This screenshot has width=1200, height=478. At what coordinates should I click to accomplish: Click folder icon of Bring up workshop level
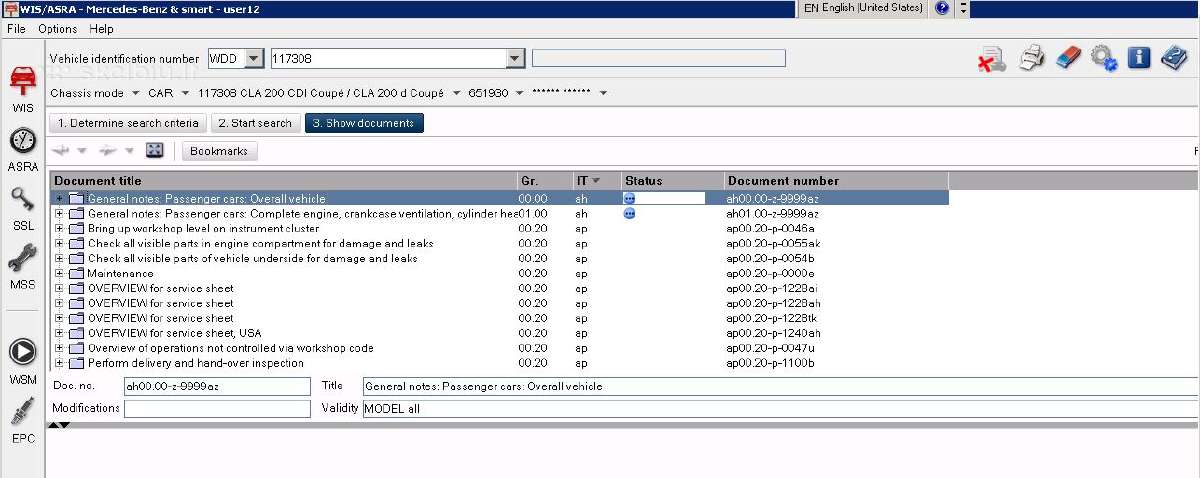(76, 228)
